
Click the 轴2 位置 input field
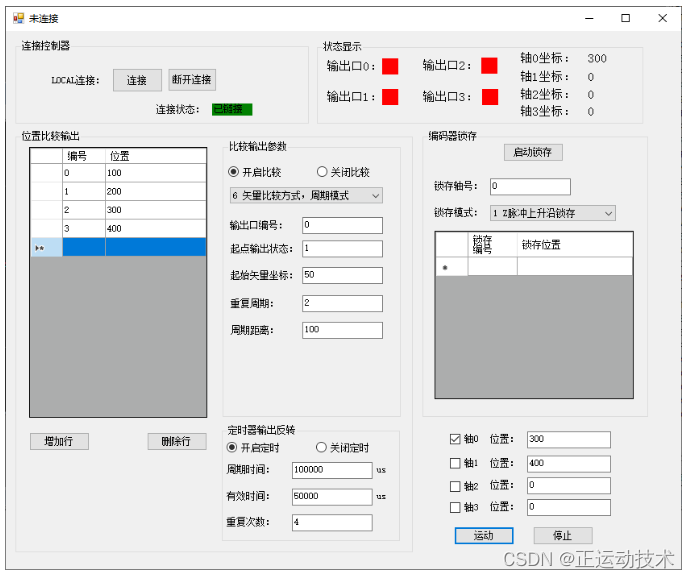[x=569, y=486]
